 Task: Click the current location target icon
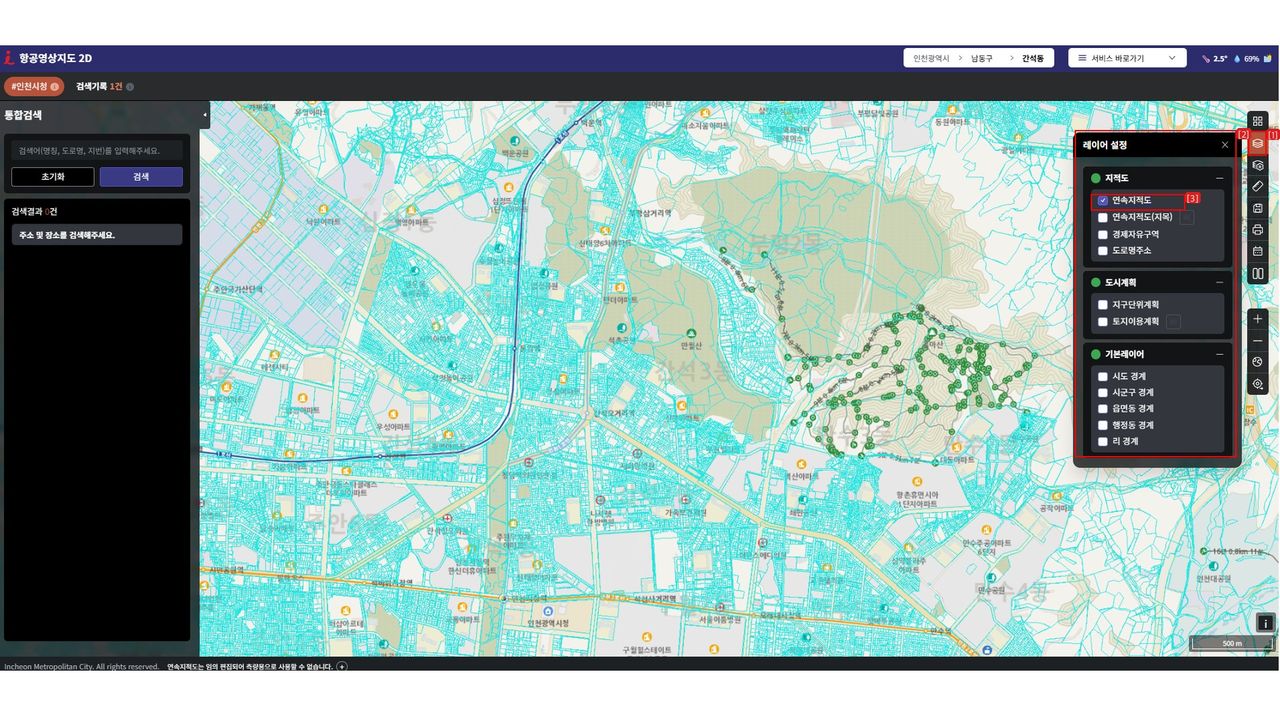pos(1258,384)
